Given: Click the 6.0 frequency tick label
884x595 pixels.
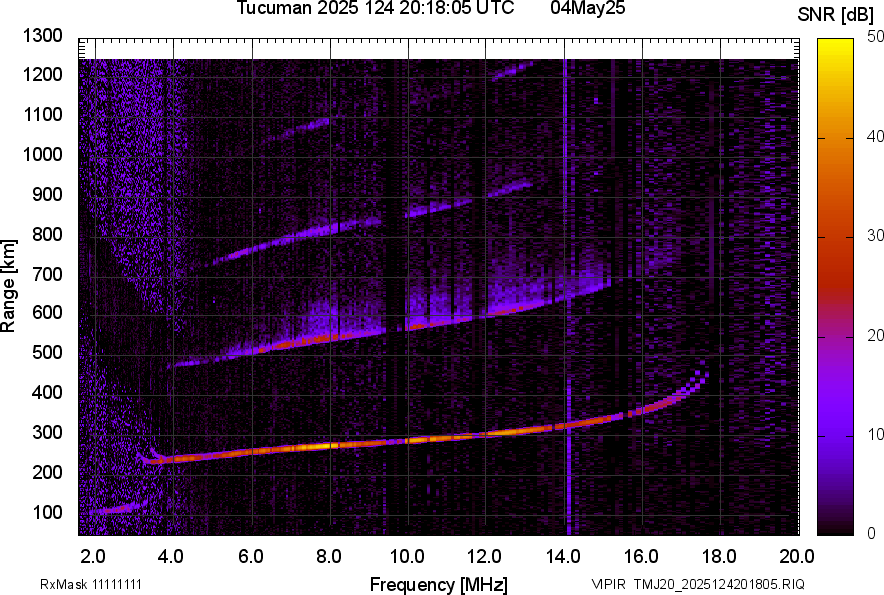Looking at the screenshot, I should click(x=251, y=557).
